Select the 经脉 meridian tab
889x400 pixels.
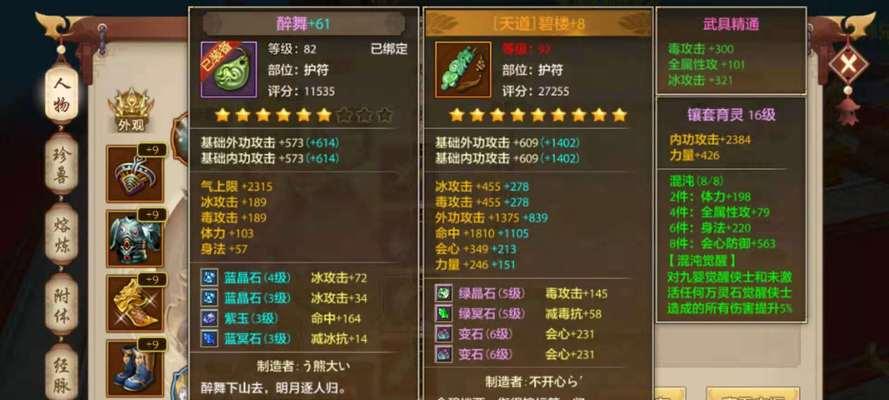(62, 371)
